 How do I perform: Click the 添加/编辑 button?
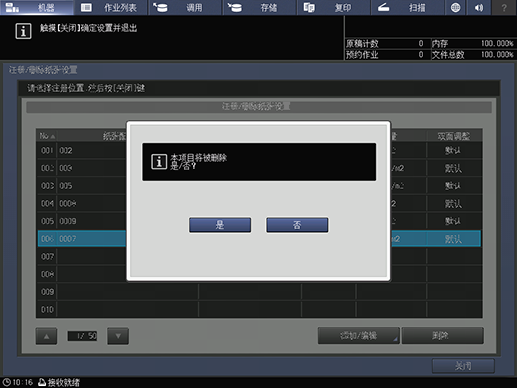click(x=359, y=336)
